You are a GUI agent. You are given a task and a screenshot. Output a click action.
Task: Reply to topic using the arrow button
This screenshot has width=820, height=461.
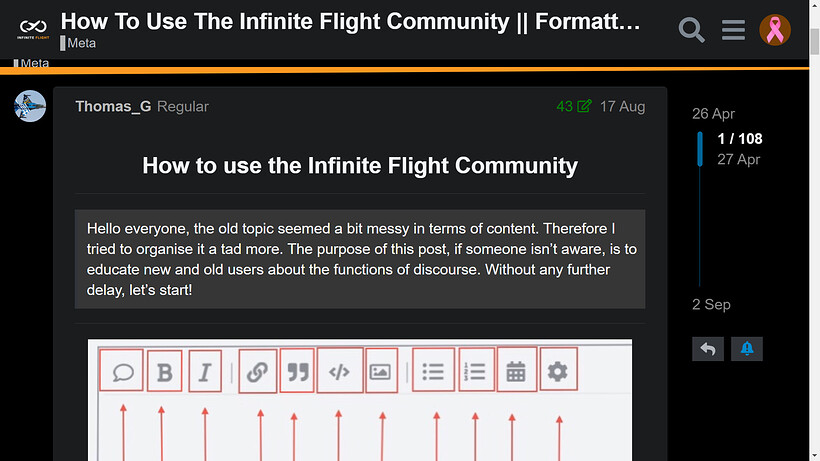(x=708, y=349)
